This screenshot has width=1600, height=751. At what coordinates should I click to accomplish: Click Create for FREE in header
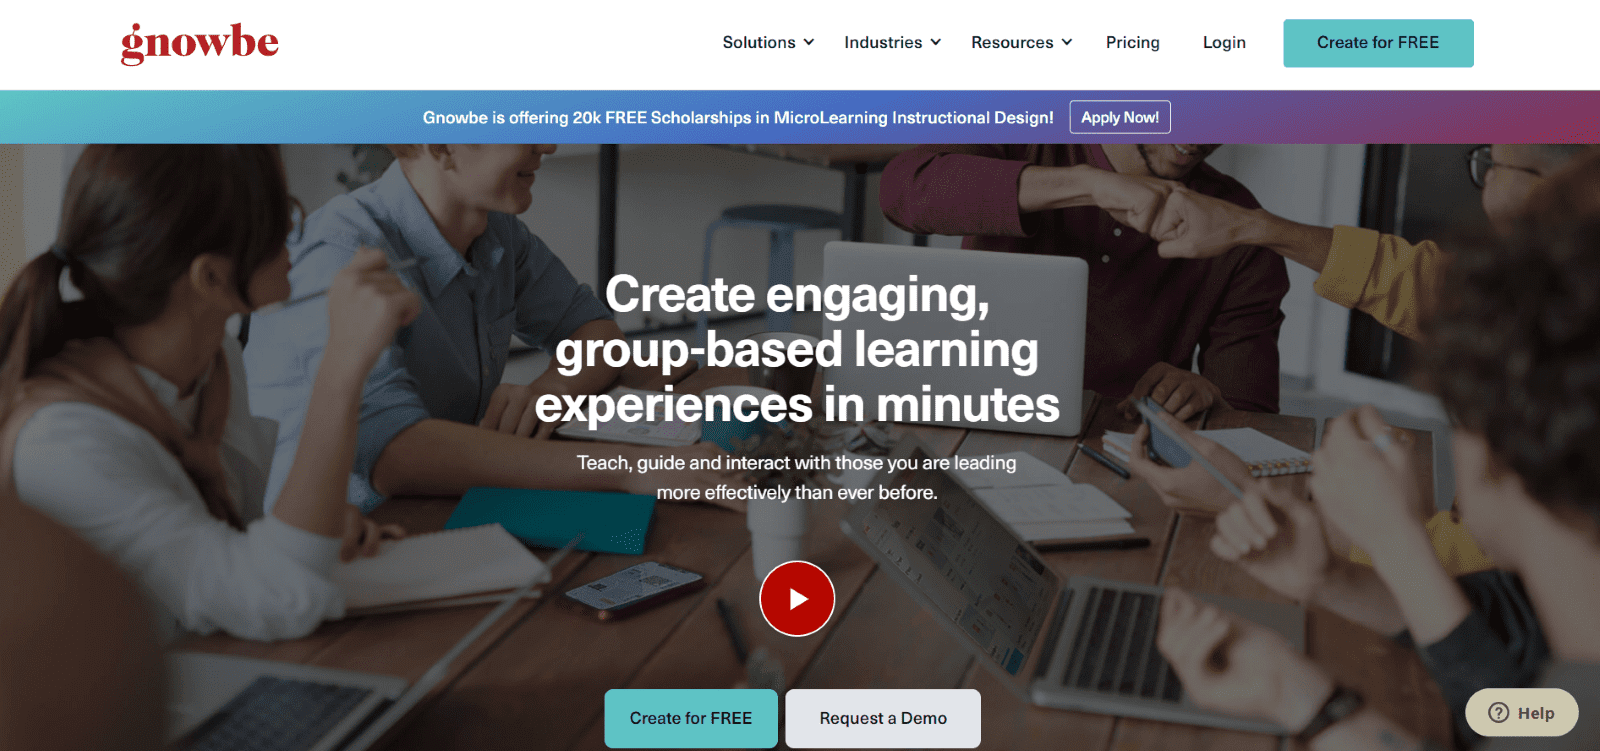(x=1378, y=43)
